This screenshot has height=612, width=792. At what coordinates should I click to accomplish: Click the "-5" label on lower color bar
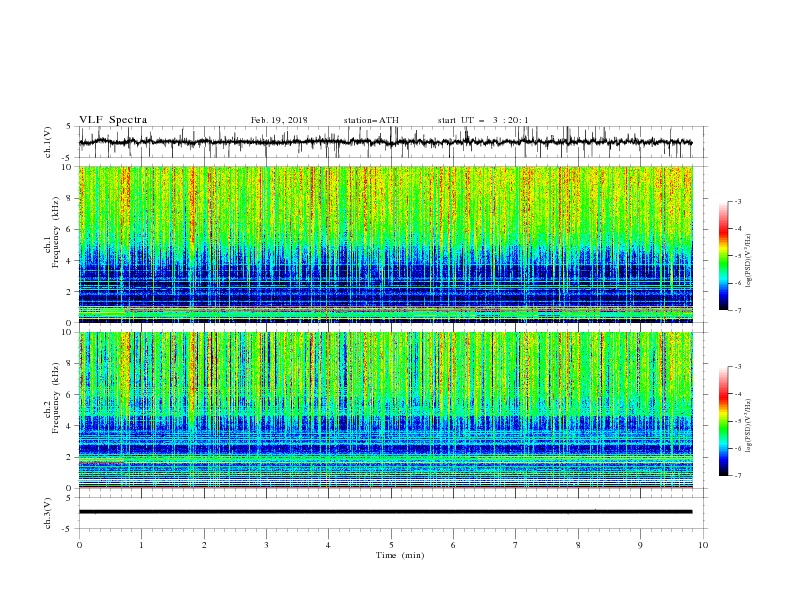click(x=738, y=421)
